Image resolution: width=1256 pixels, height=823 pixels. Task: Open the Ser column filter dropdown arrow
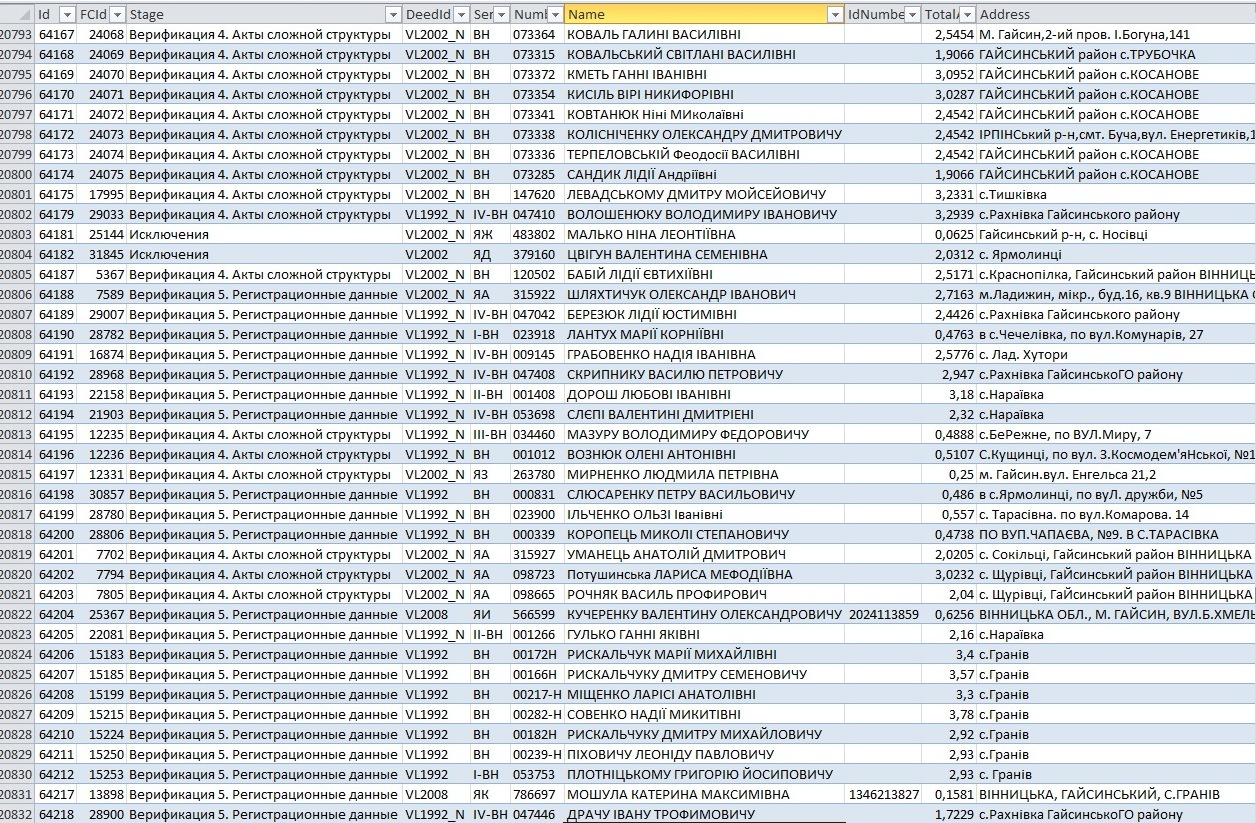501,15
